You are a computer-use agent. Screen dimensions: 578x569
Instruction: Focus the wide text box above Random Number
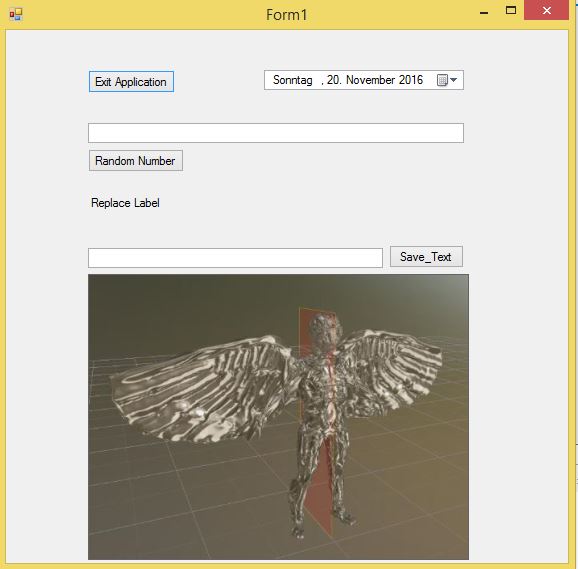pos(276,133)
